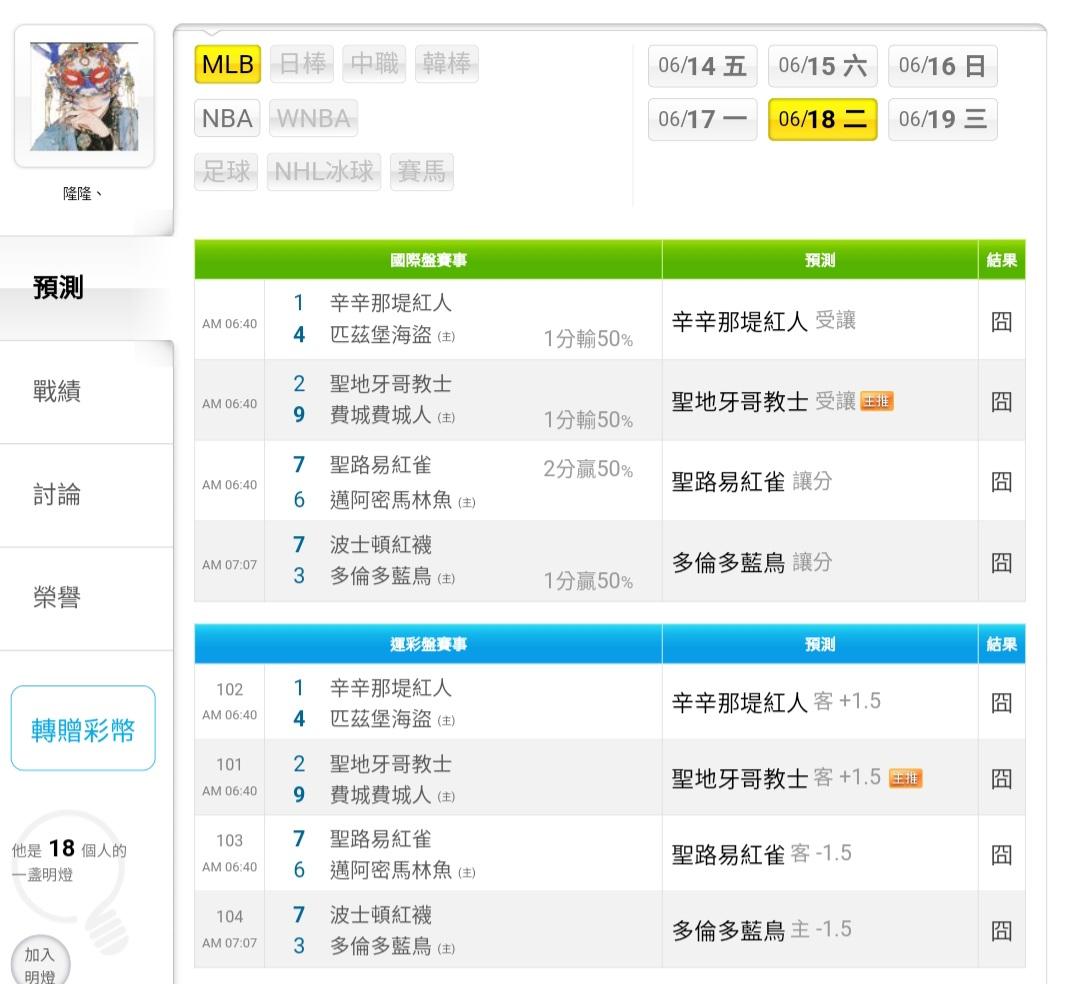This screenshot has width=1080, height=984.
Task: Open the 戰績 sidebar section
Action: point(86,392)
